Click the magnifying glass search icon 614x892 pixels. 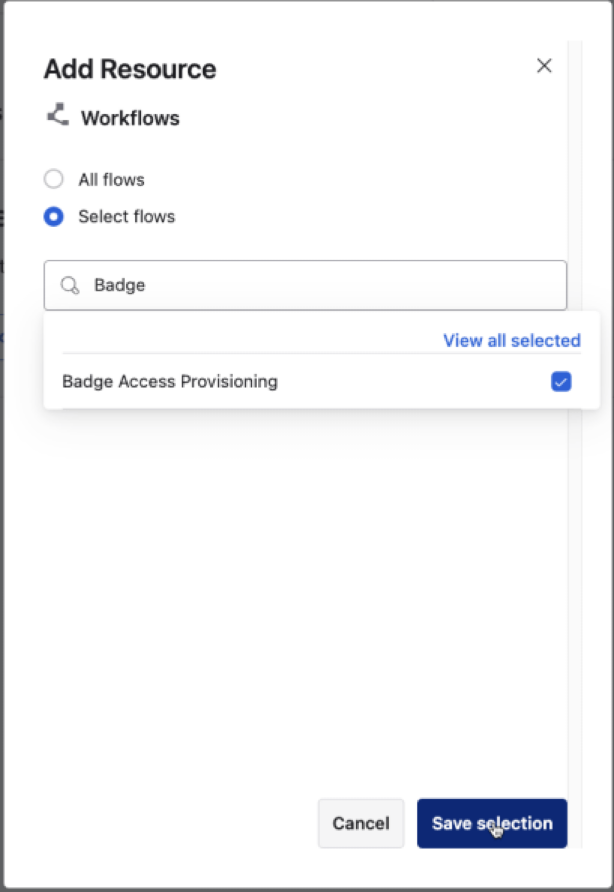(x=68, y=285)
